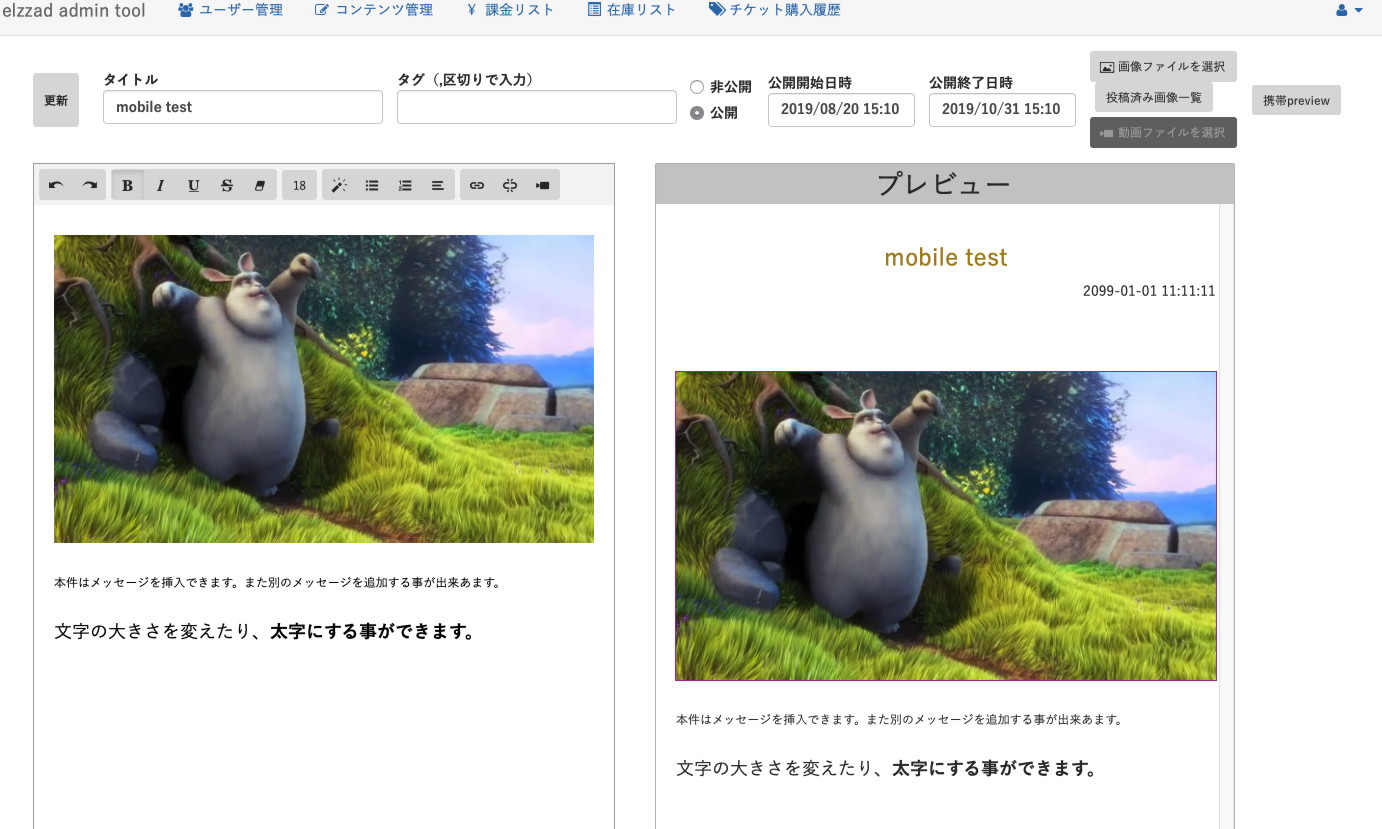
Task: Open 携帯preview
Action: (x=1296, y=100)
